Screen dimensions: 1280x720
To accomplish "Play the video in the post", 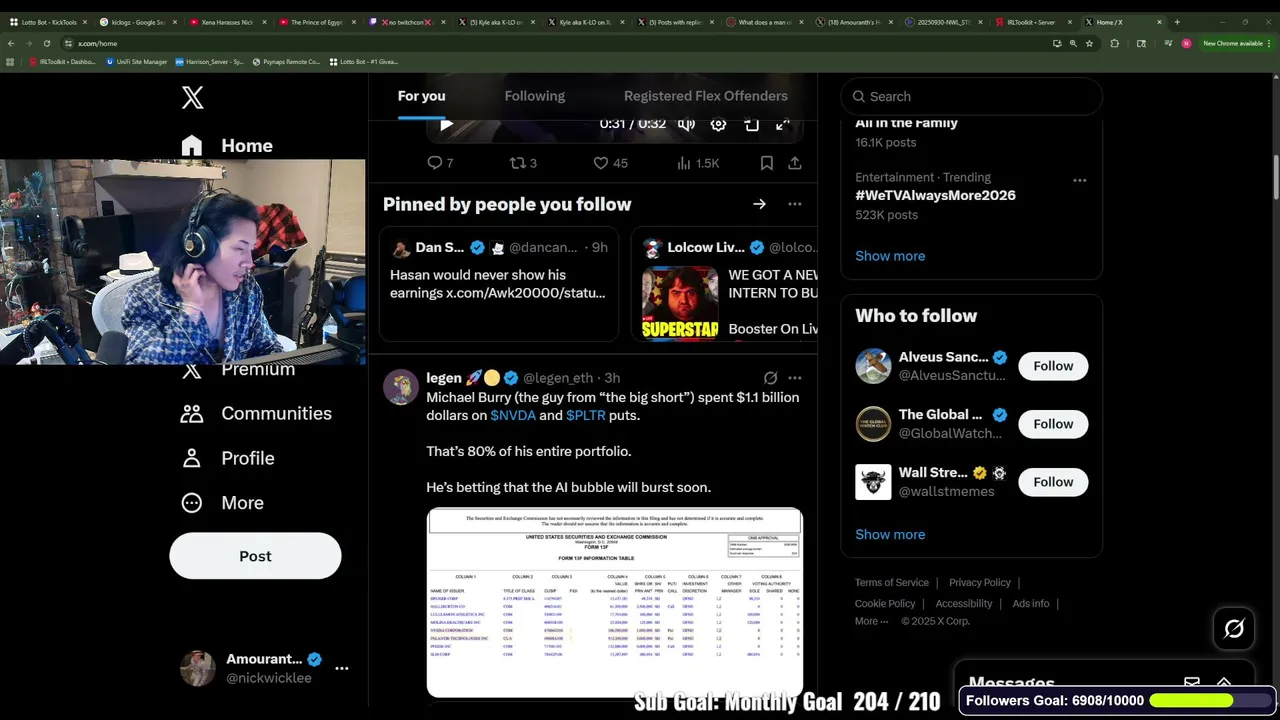I will [446, 124].
